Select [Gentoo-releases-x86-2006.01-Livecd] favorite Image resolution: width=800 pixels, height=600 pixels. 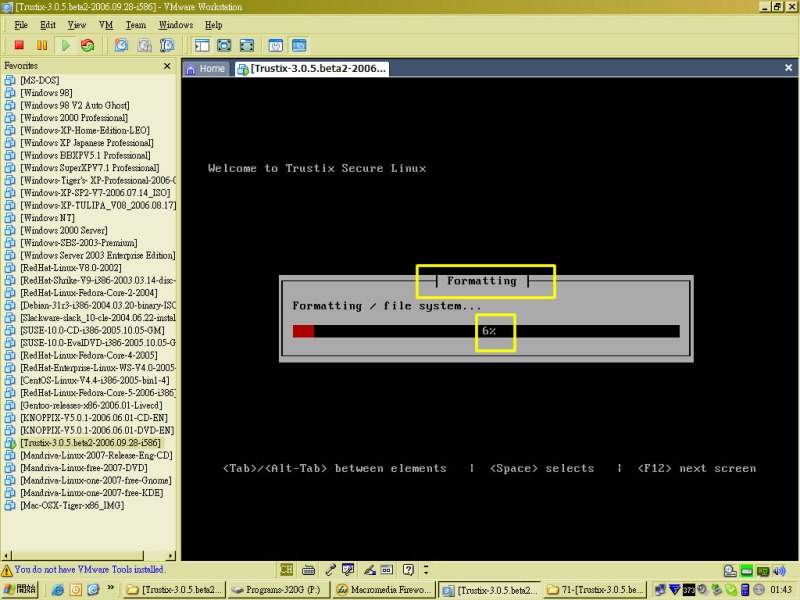[x=91, y=405]
